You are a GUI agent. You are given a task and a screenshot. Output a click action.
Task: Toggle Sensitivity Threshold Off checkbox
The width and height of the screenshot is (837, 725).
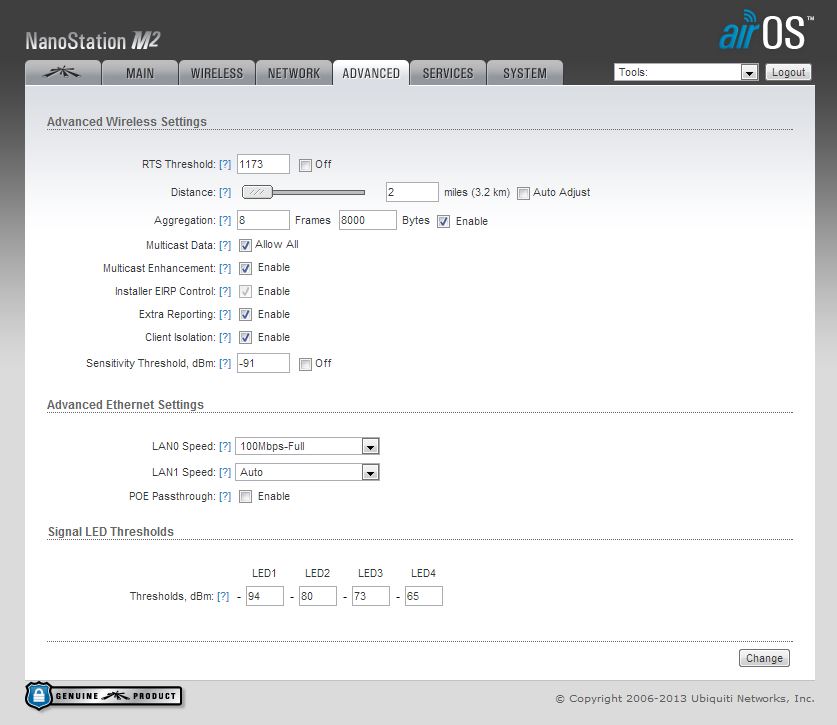click(305, 364)
